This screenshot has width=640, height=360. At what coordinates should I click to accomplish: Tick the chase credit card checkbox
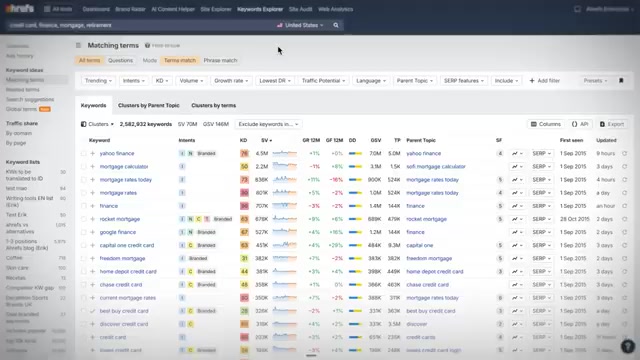coord(83,284)
